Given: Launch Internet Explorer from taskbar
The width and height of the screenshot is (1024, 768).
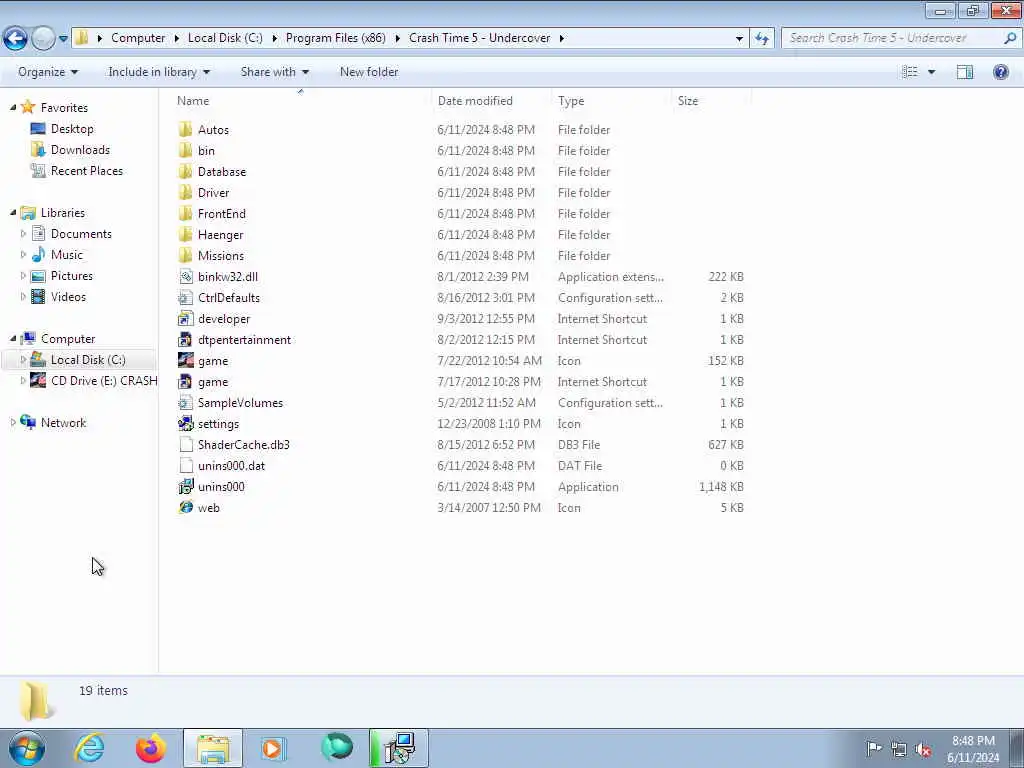Looking at the screenshot, I should point(89,748).
